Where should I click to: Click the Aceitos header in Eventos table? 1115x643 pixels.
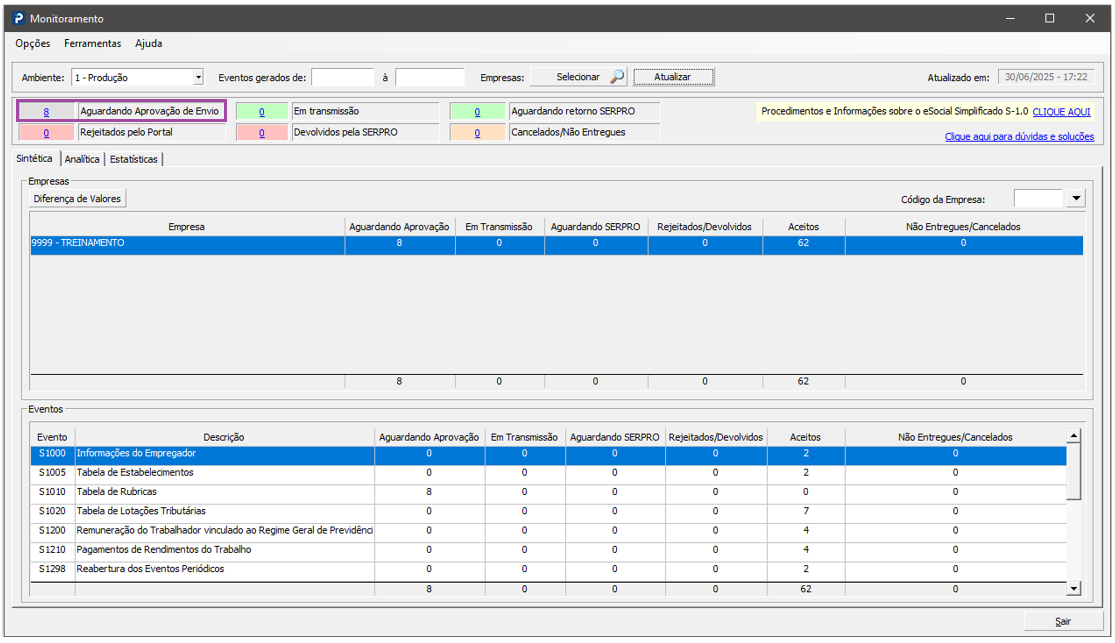806,437
